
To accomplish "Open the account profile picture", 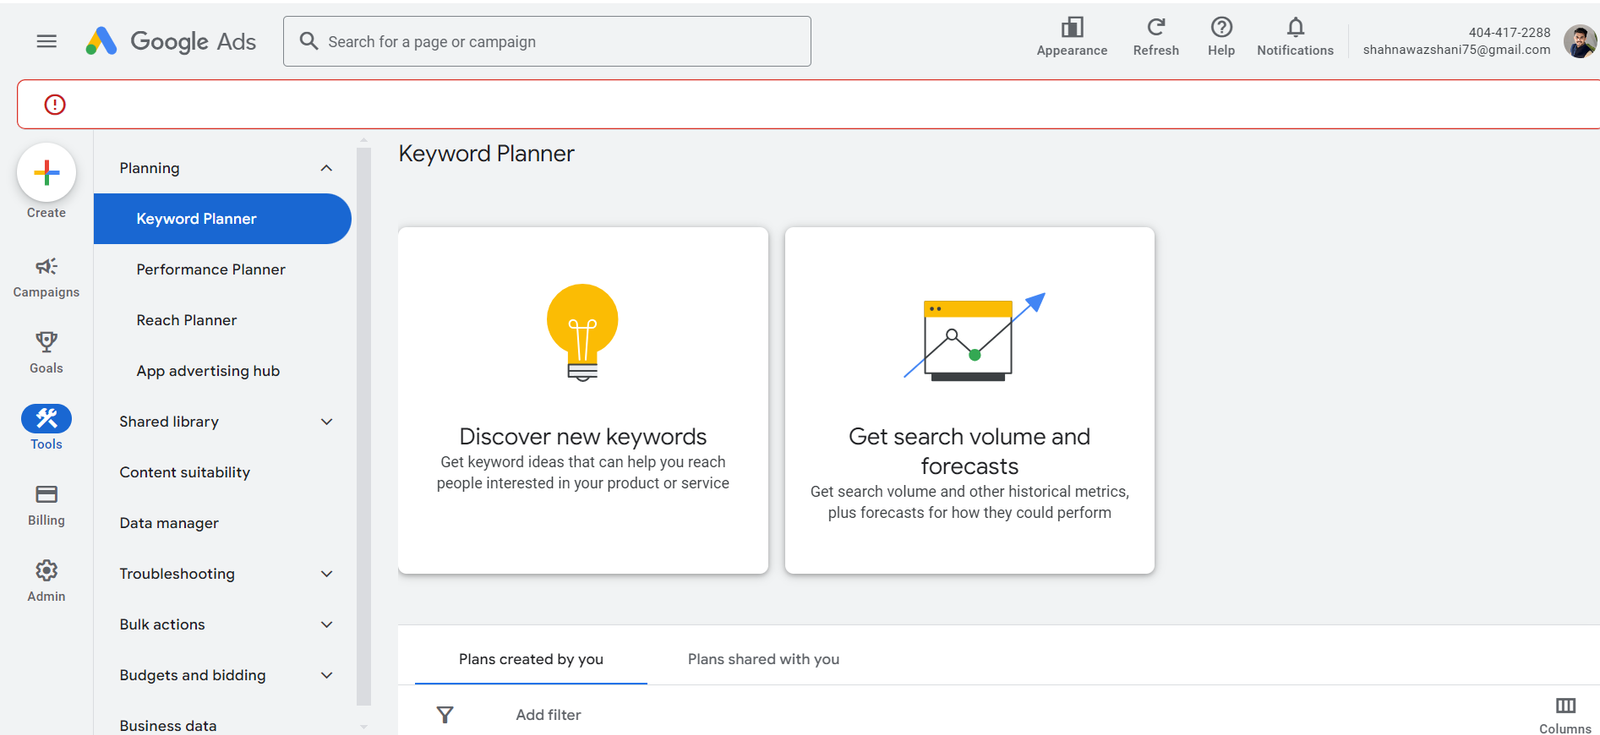I will pyautogui.click(x=1580, y=41).
